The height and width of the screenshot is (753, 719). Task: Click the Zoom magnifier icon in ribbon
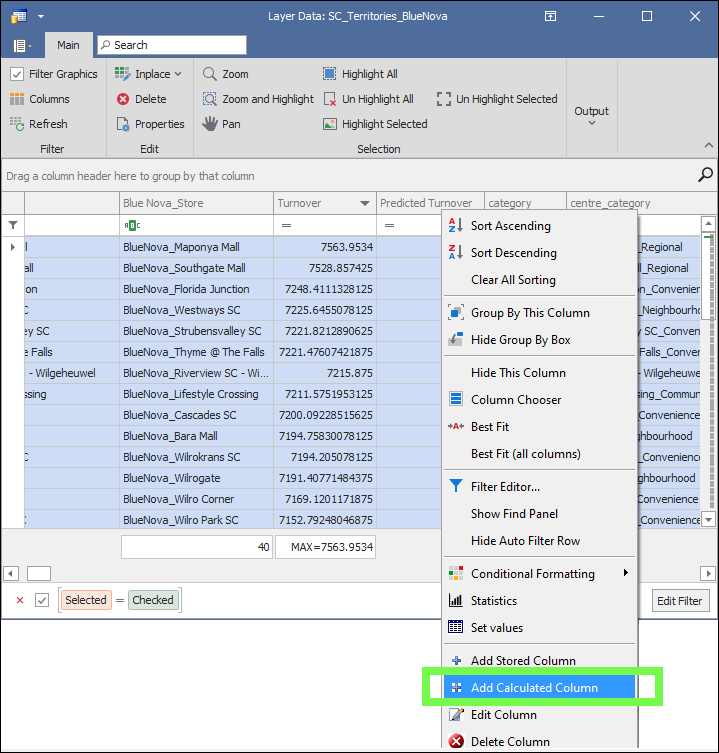point(210,74)
